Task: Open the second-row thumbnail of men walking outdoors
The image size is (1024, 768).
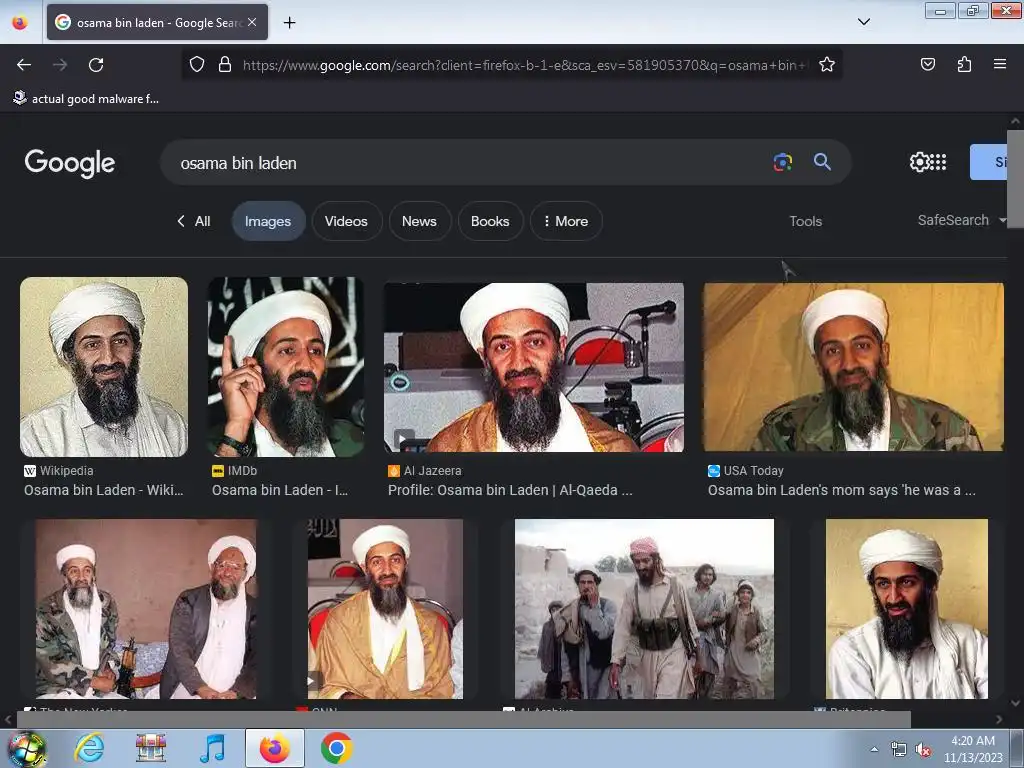Action: [x=645, y=609]
